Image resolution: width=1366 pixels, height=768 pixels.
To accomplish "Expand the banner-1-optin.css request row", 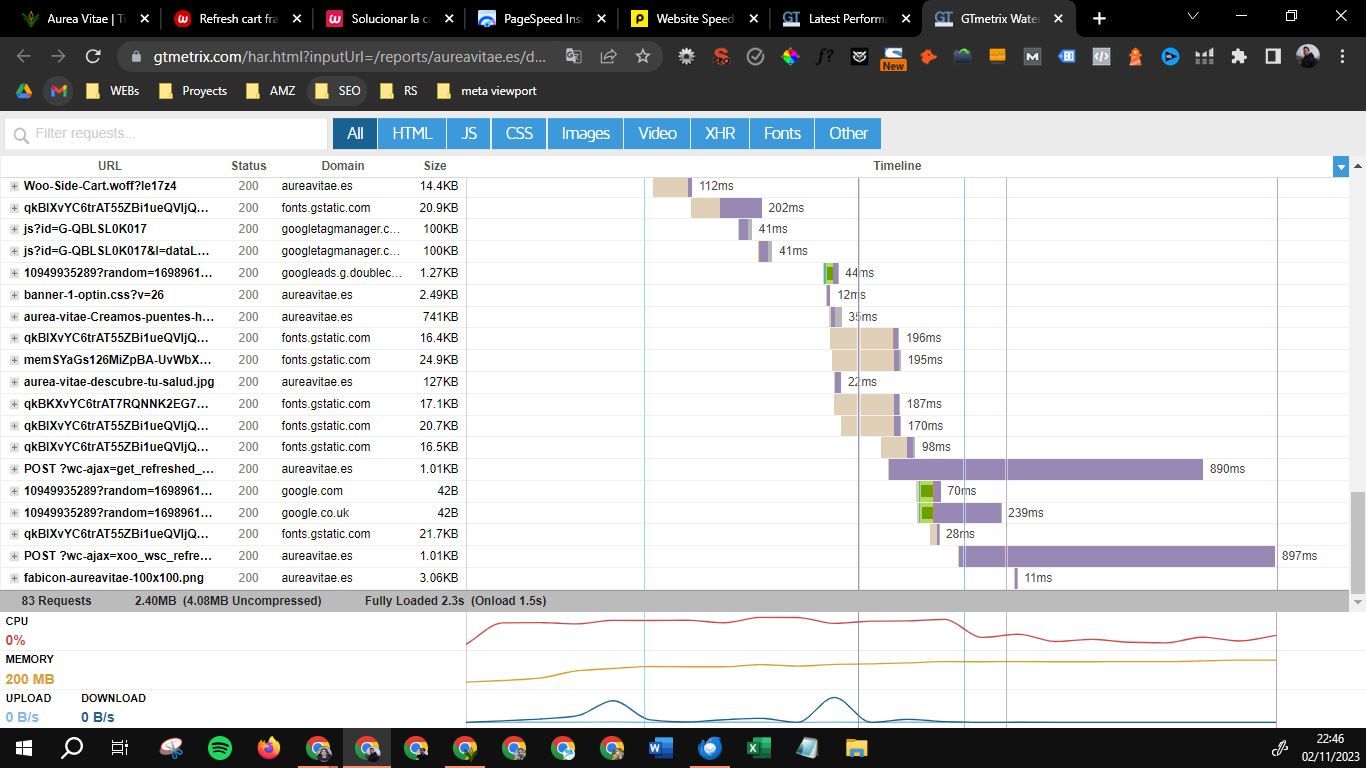I will click(14, 295).
